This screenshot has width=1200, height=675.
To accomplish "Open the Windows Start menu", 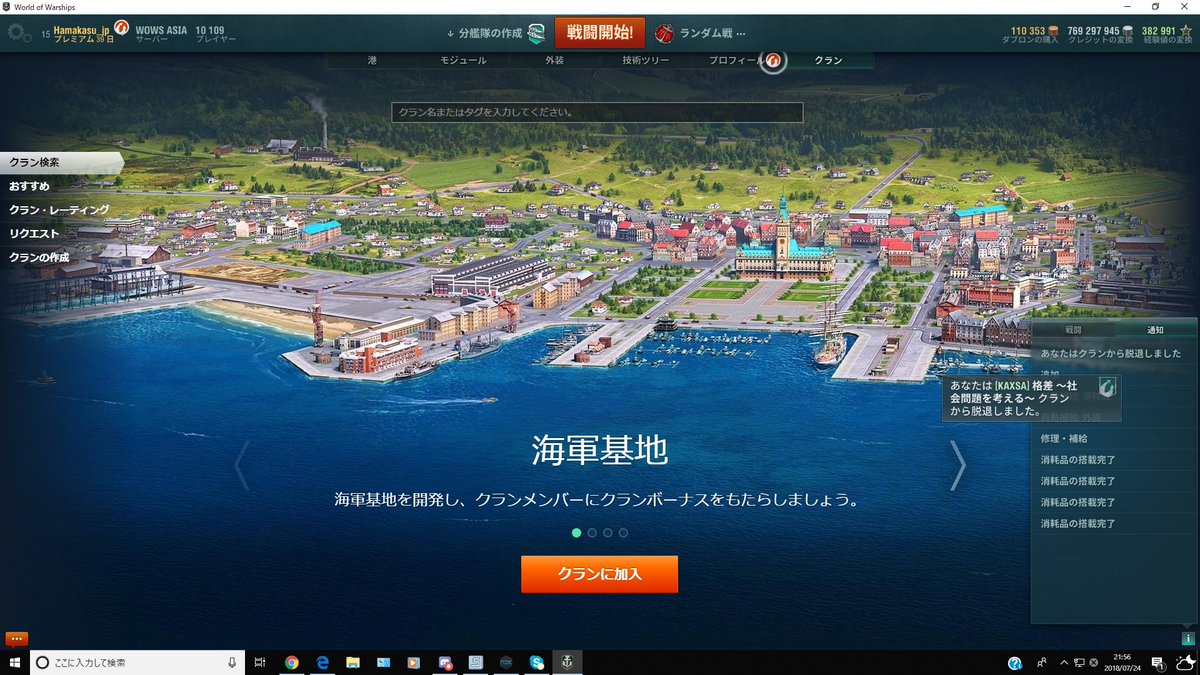I will [15, 662].
